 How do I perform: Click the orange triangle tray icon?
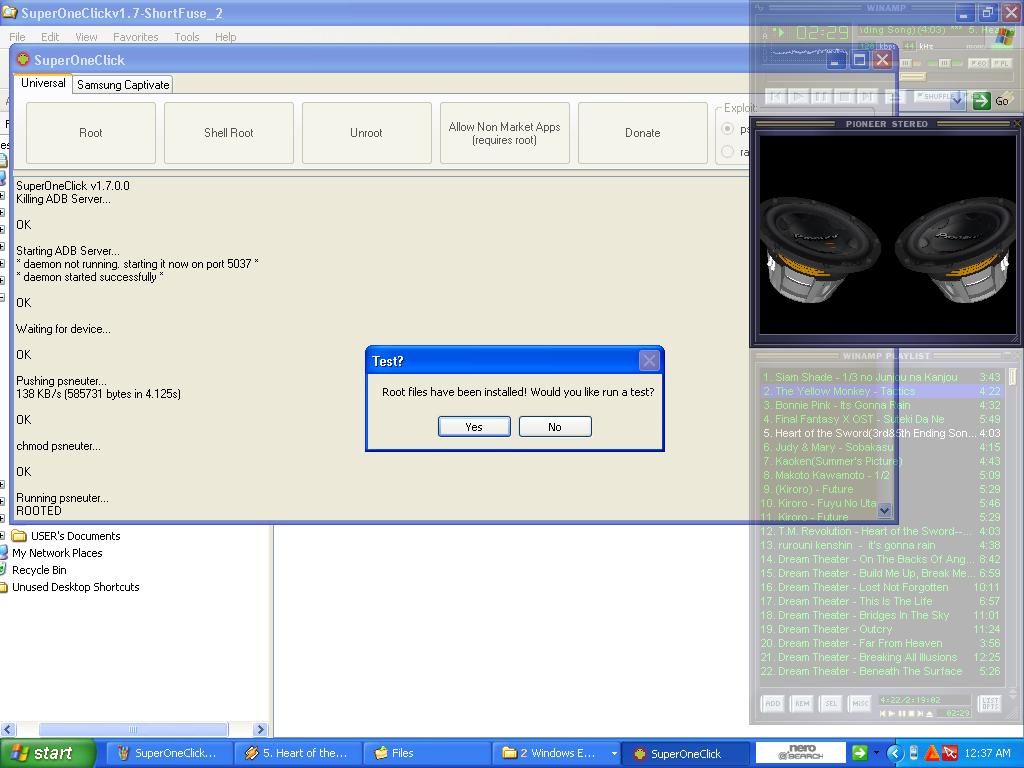(932, 753)
